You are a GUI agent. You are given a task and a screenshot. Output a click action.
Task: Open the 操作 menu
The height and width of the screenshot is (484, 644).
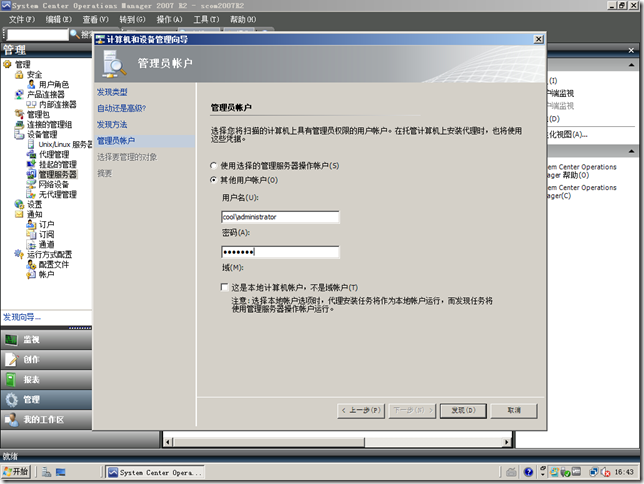(169, 19)
